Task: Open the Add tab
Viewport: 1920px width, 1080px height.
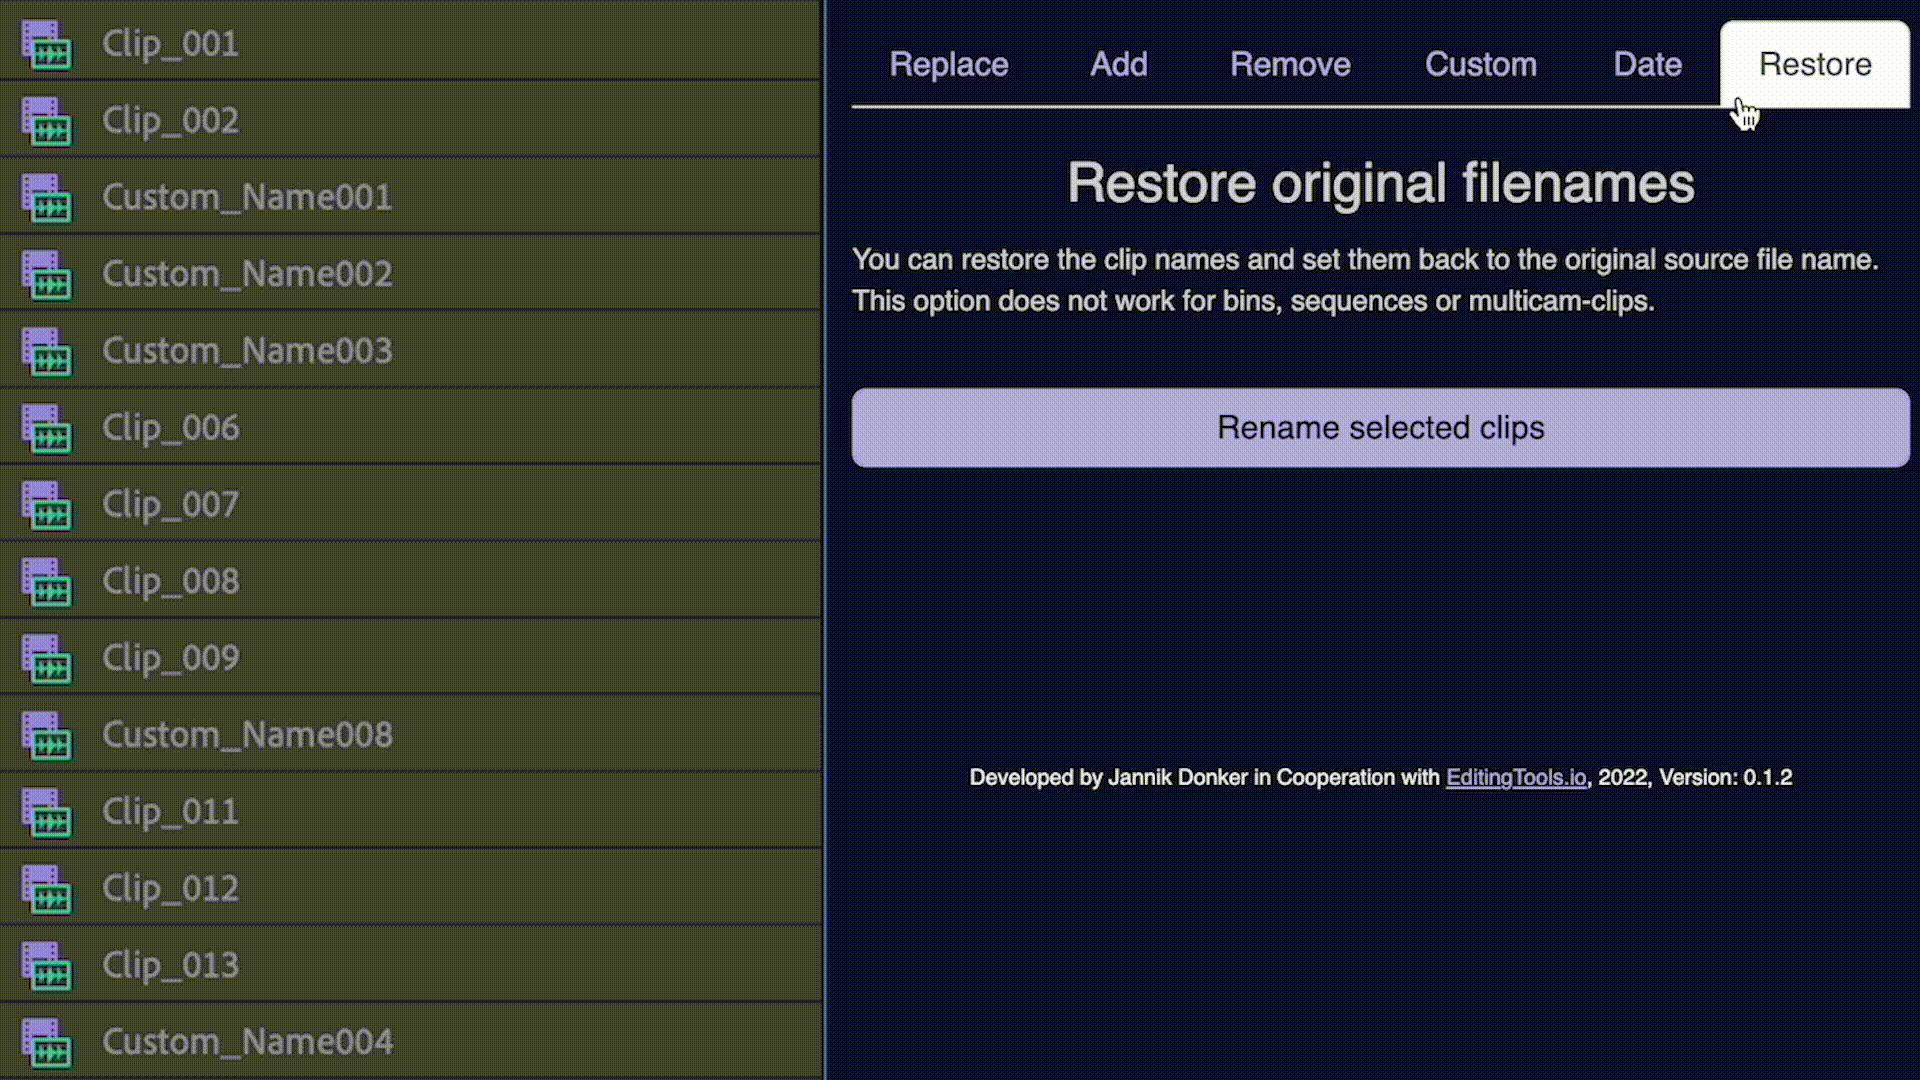Action: click(1118, 64)
